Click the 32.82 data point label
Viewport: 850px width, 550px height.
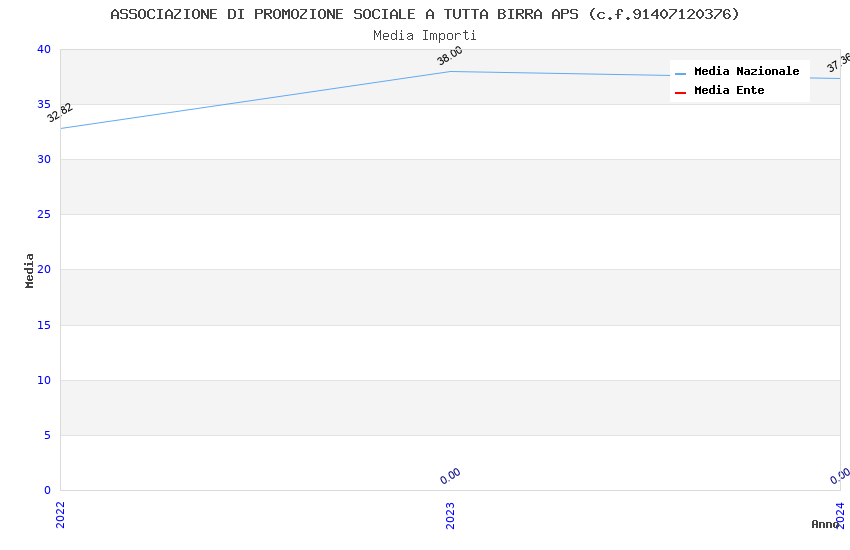click(x=60, y=113)
